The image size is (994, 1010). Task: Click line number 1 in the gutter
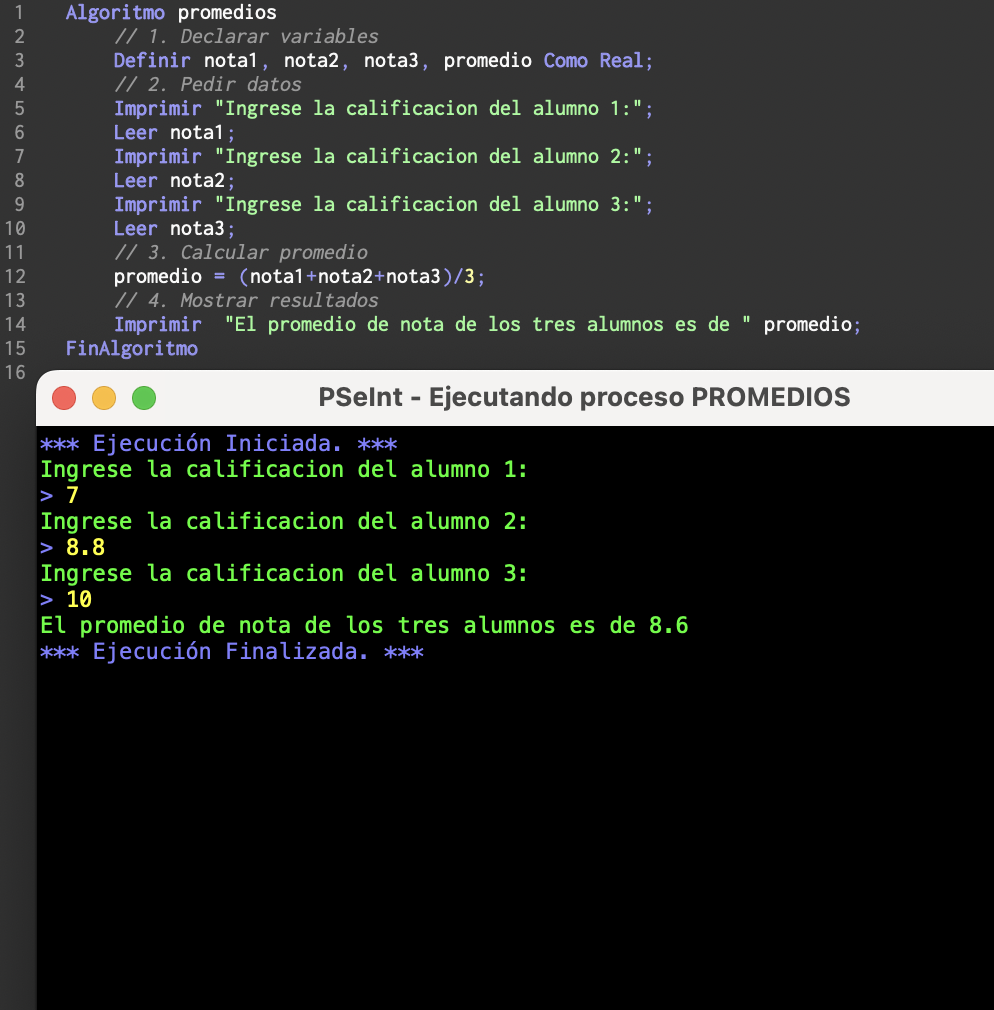19,12
